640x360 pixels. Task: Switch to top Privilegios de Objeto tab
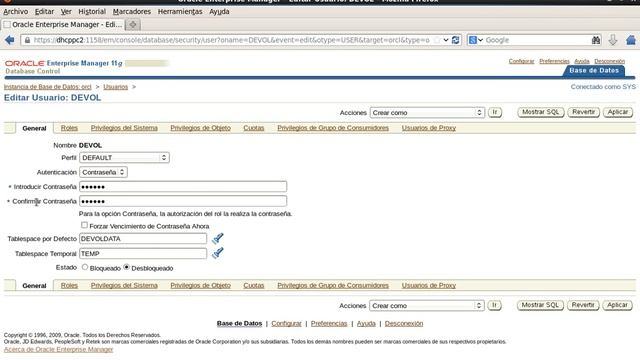point(200,128)
